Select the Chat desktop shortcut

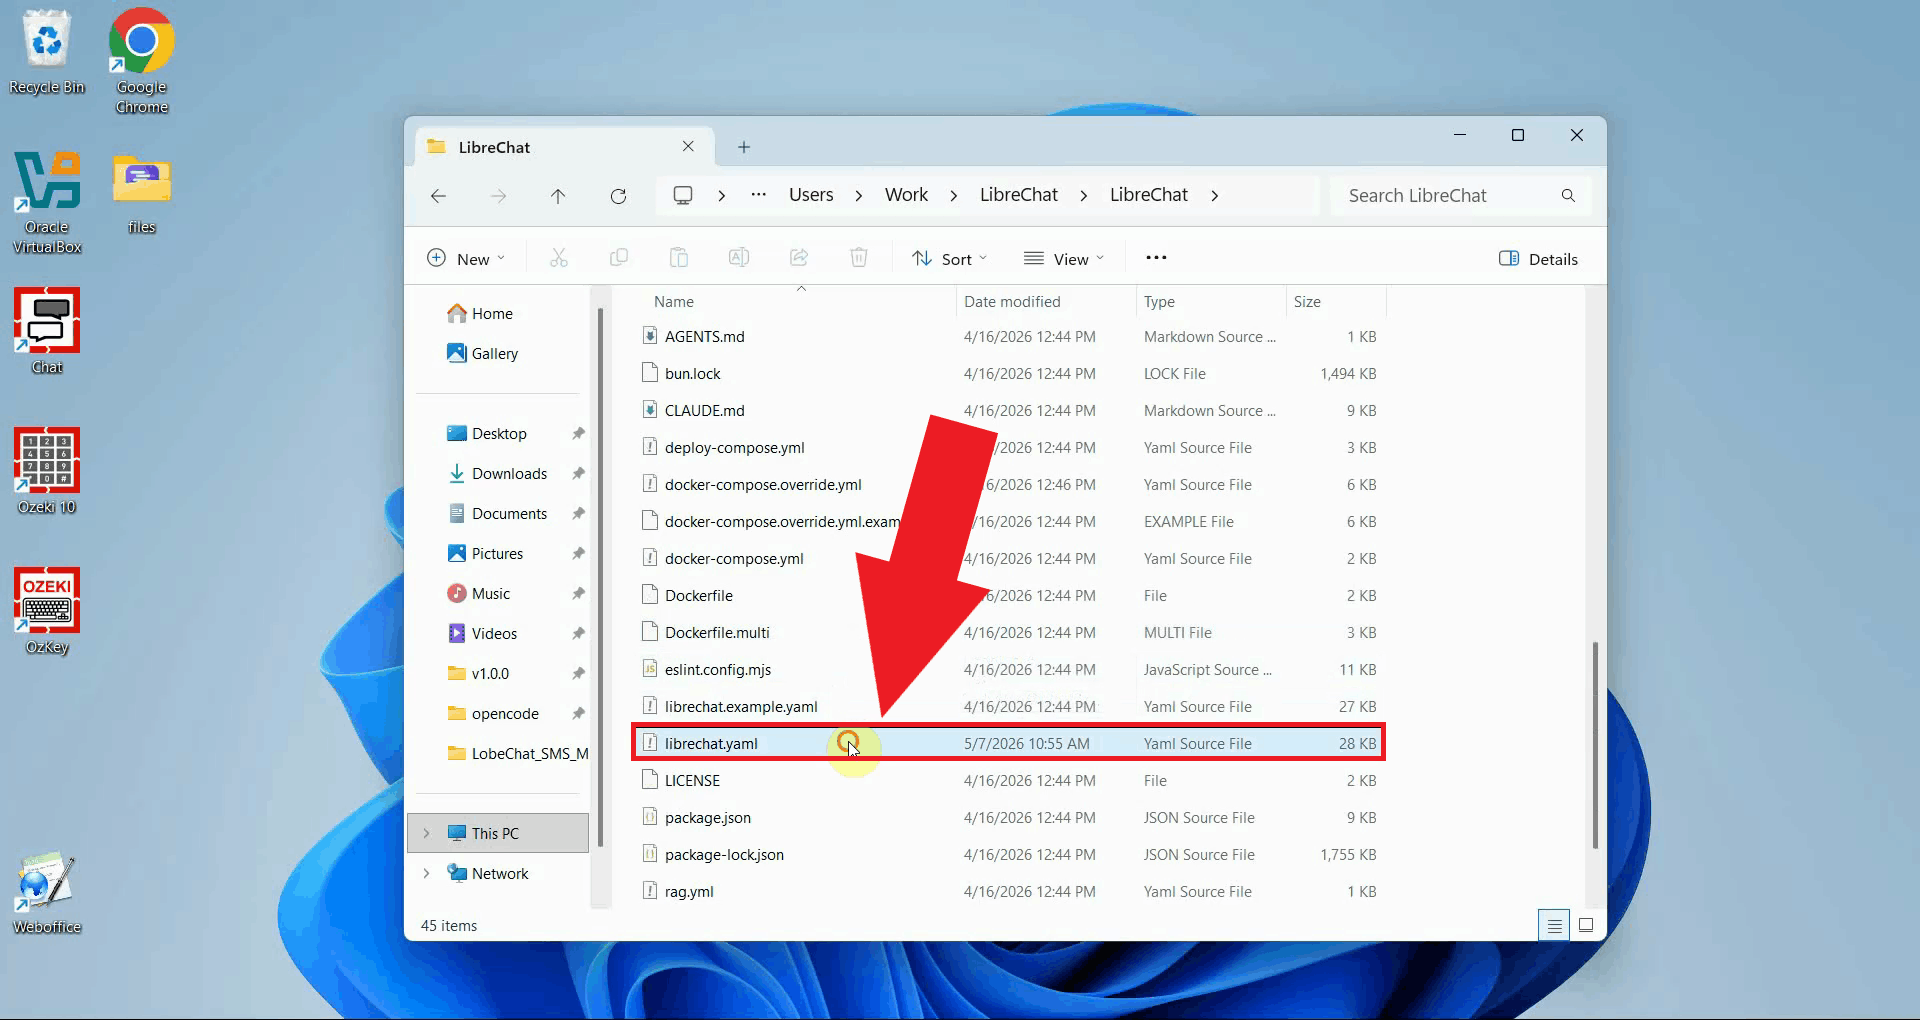click(x=46, y=331)
